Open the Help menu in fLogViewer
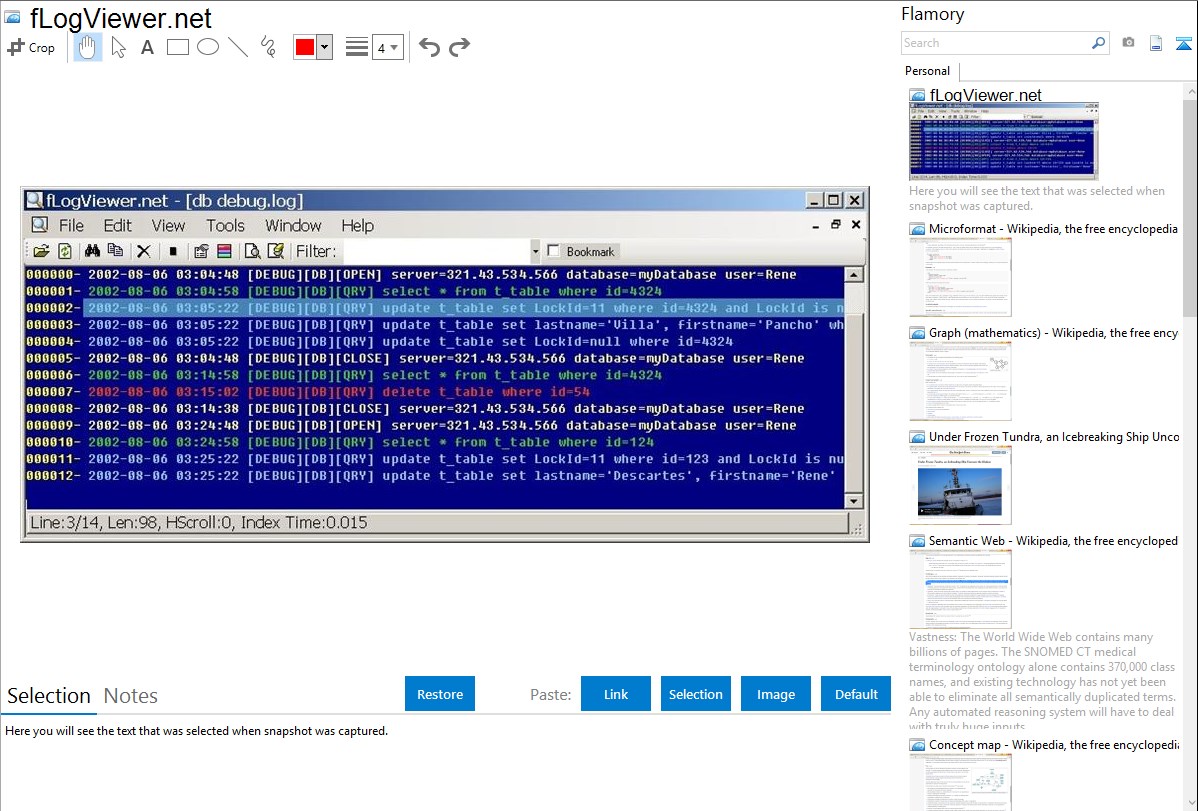The width and height of the screenshot is (1198, 811). coord(358,225)
